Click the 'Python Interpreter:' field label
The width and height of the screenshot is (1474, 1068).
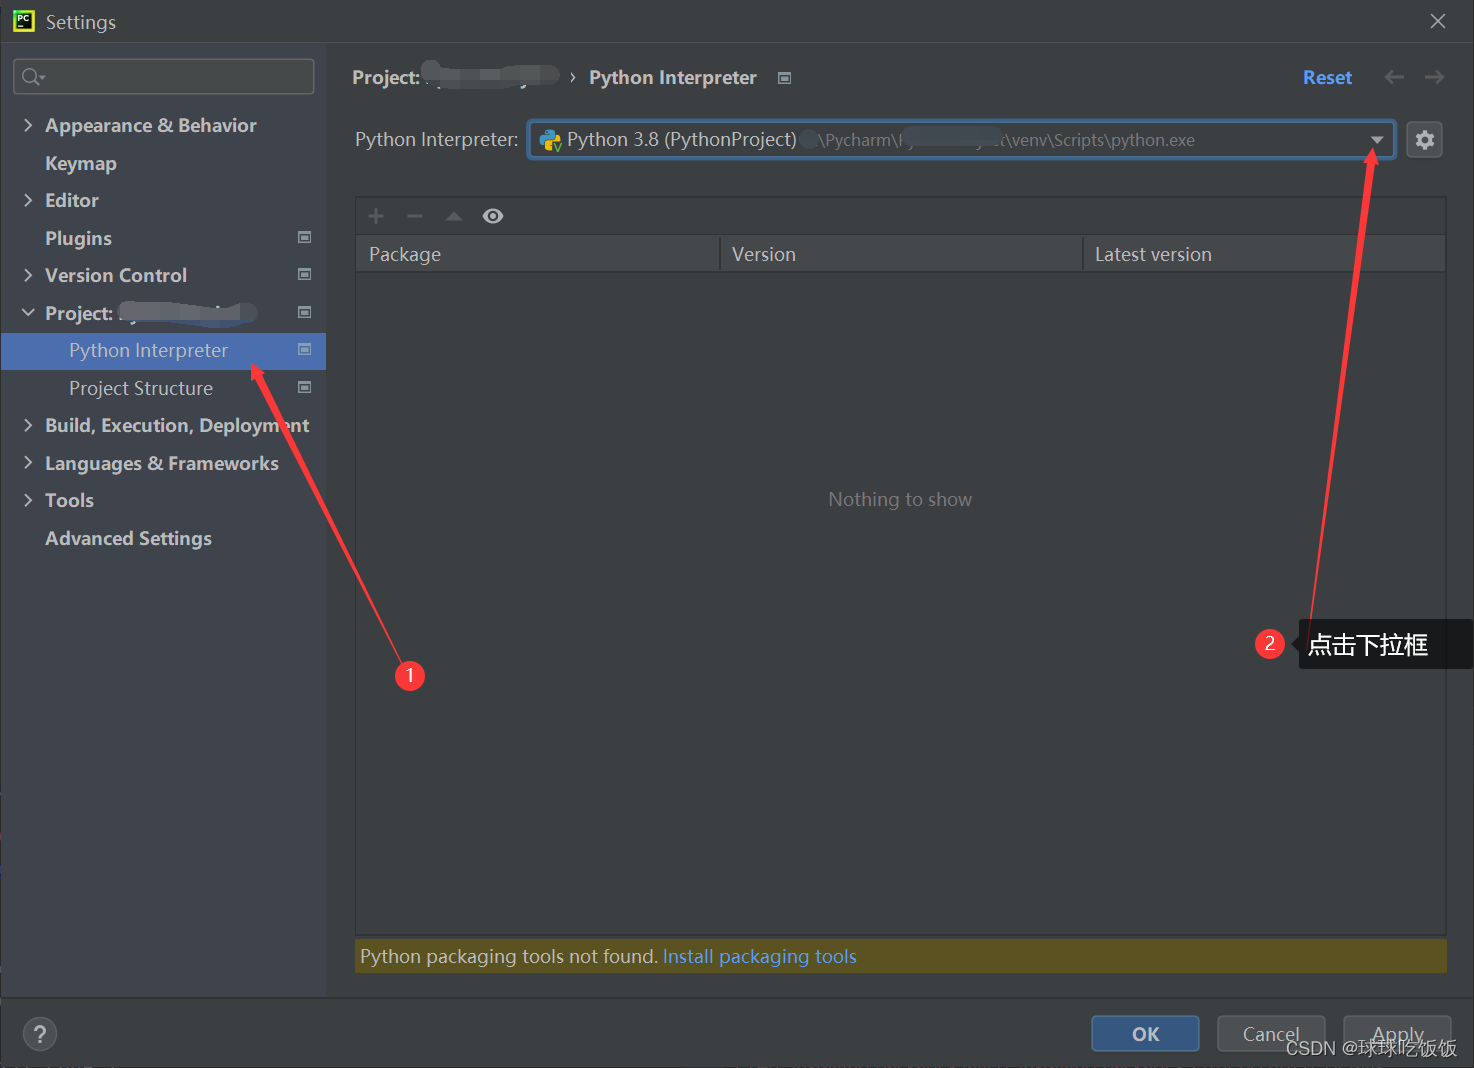[x=437, y=140]
